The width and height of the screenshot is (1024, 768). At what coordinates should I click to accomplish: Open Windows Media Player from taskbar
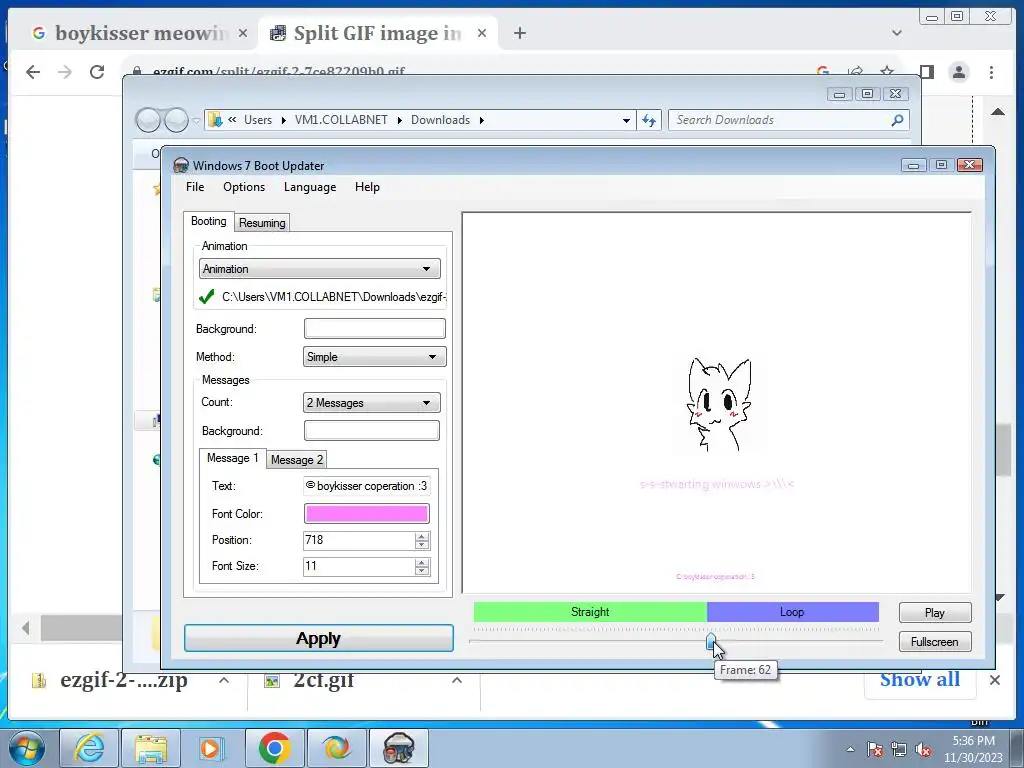(210, 748)
